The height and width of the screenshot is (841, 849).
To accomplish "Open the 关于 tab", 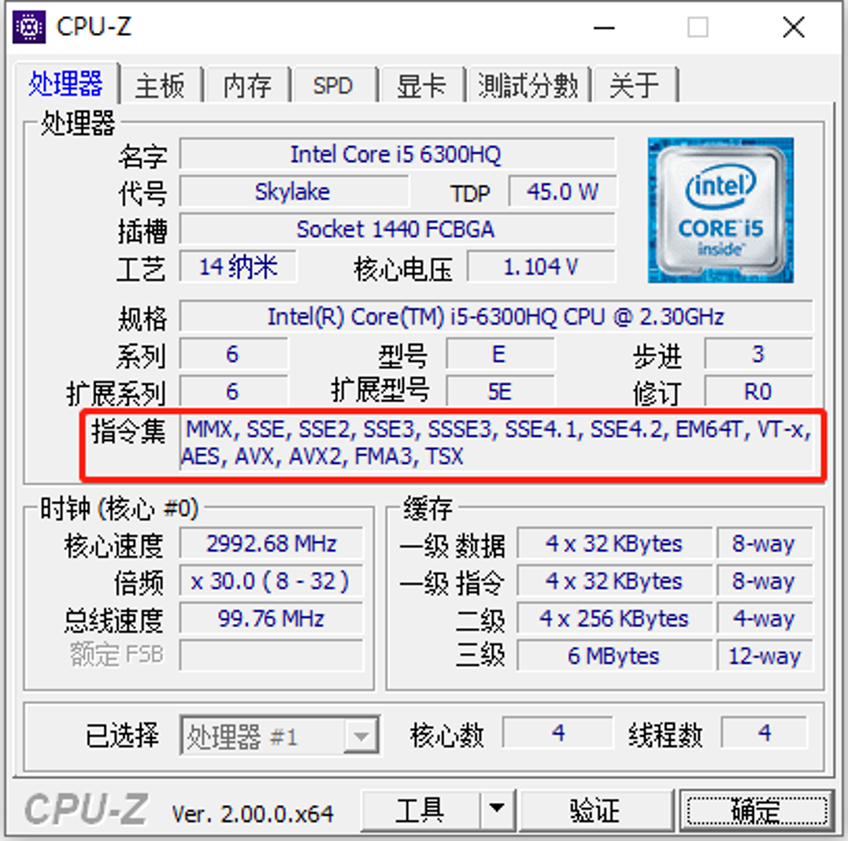I will pyautogui.click(x=635, y=86).
